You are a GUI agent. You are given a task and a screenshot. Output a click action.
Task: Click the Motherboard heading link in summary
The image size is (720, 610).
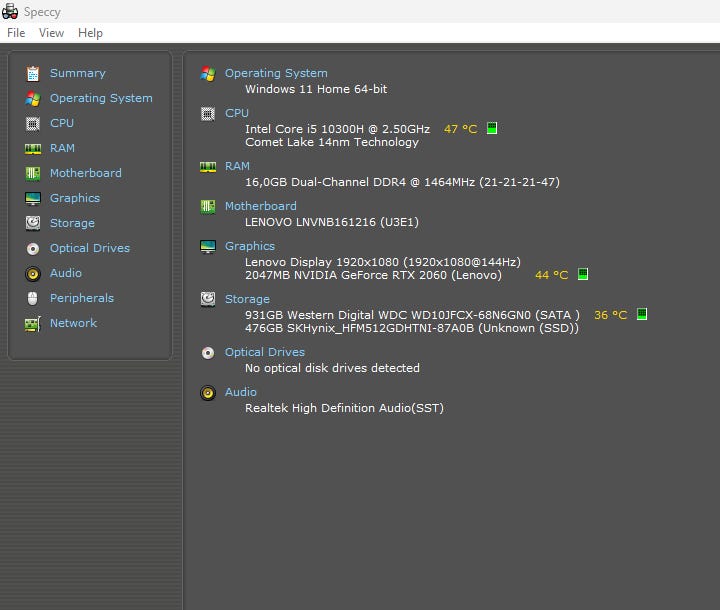coord(260,206)
